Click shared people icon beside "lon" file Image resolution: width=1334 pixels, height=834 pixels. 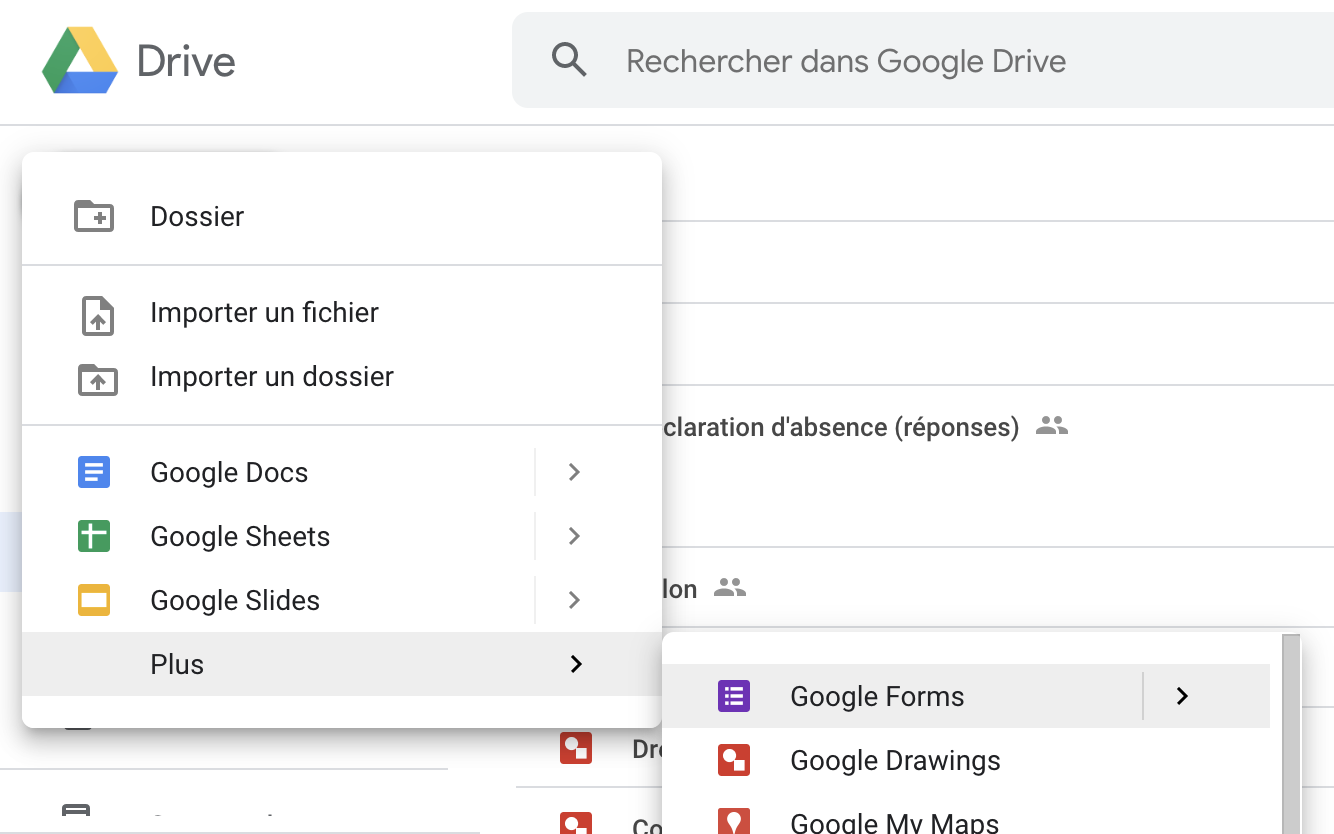click(x=730, y=588)
